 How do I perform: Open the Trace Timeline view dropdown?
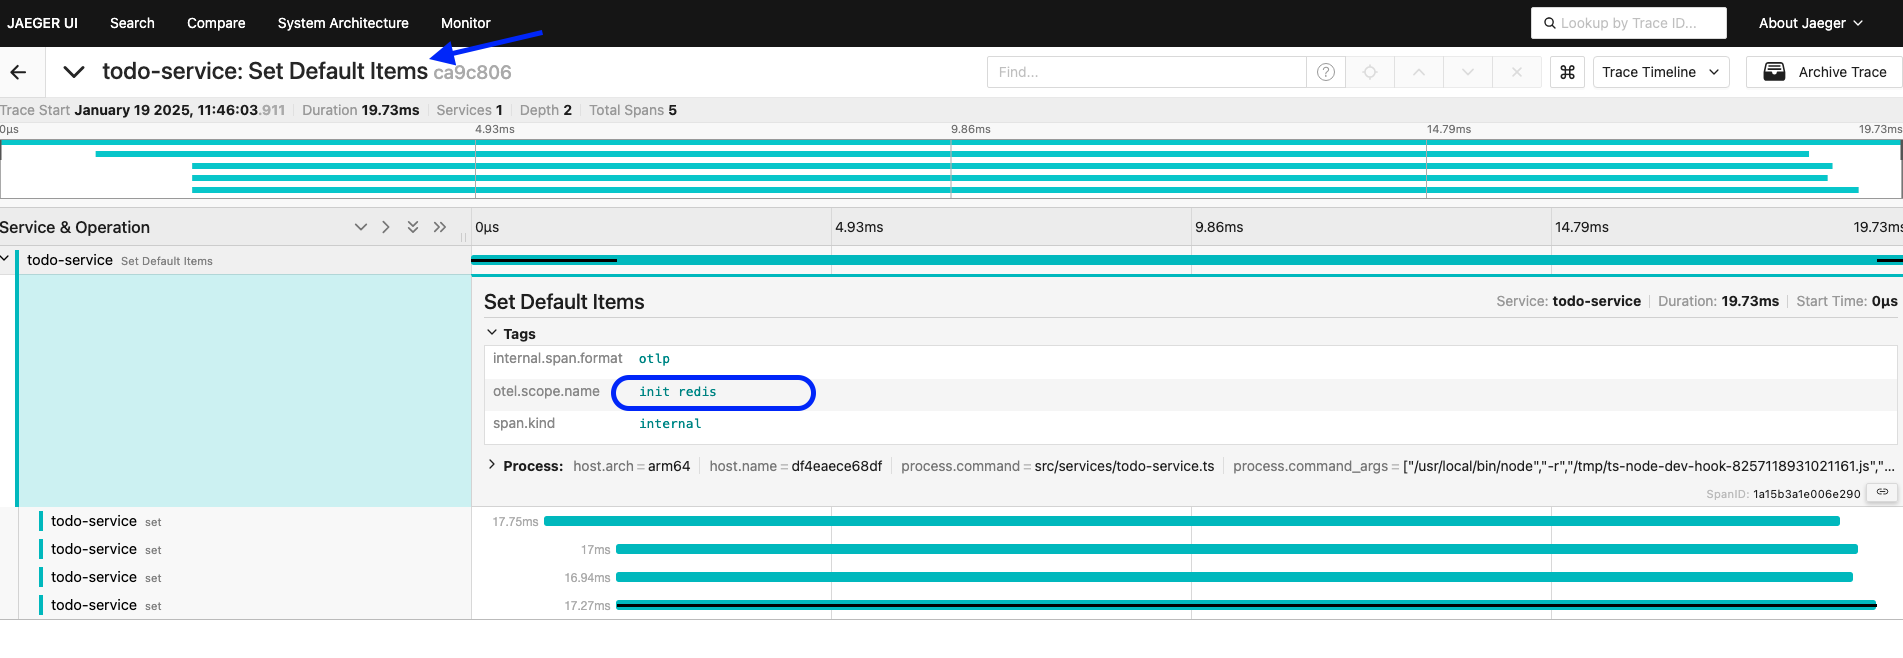1660,72
